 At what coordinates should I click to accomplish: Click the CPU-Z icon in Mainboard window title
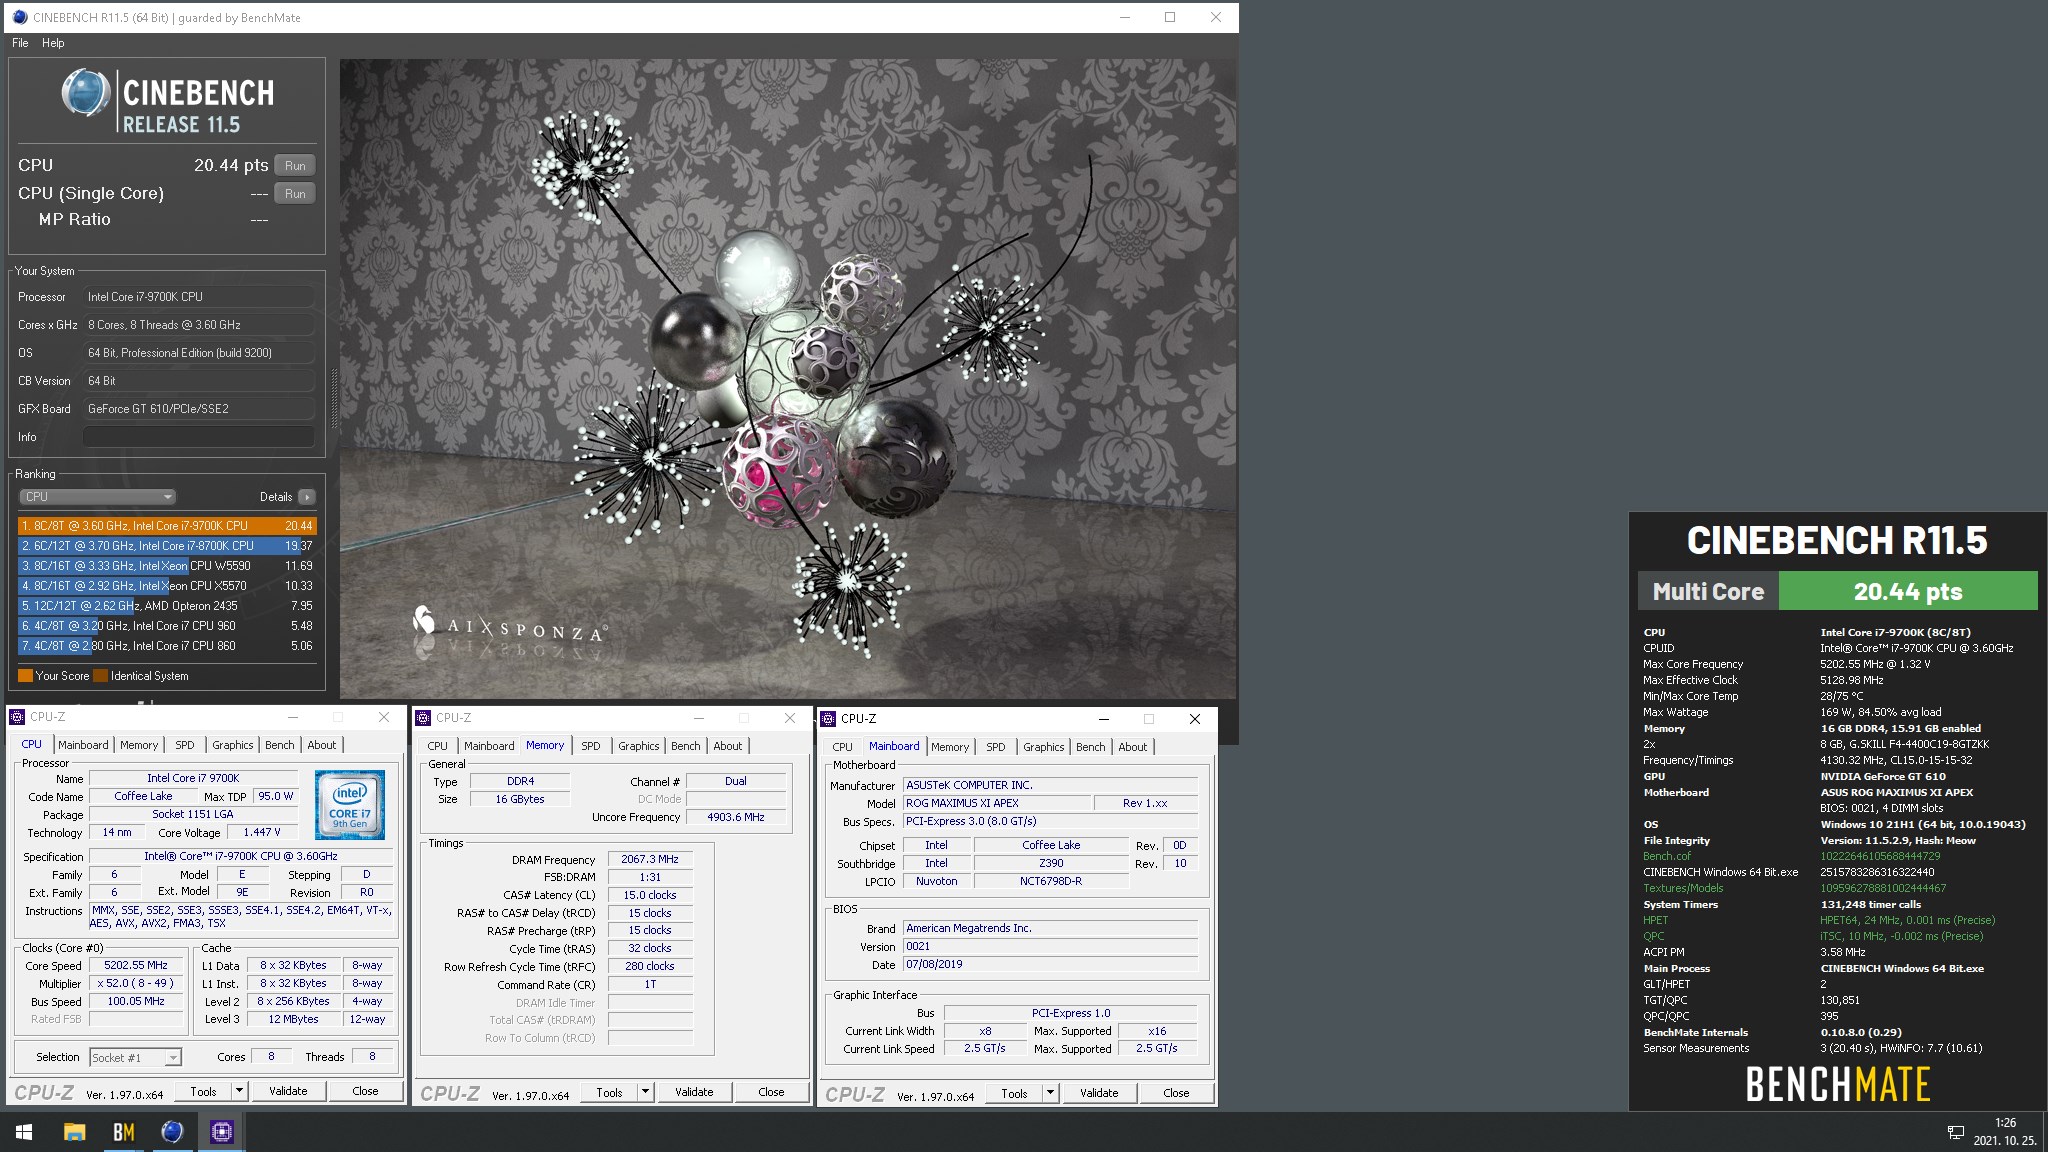pos(829,719)
